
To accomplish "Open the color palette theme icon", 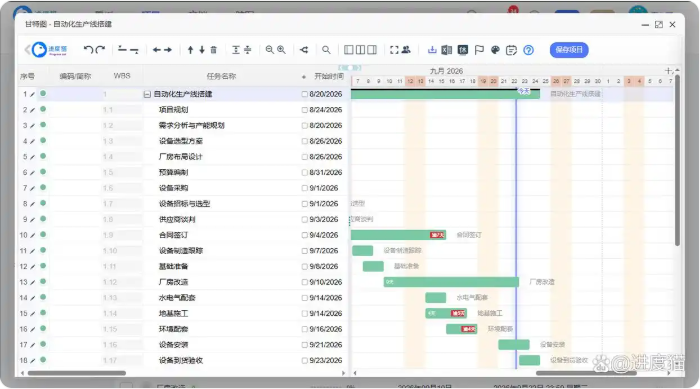I will 495,50.
